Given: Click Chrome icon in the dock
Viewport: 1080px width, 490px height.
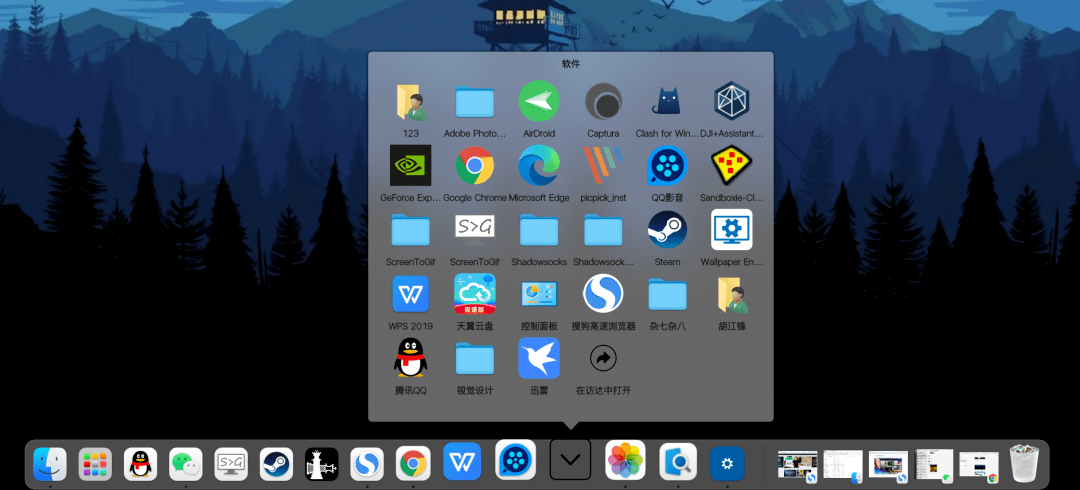Looking at the screenshot, I should coord(413,463).
